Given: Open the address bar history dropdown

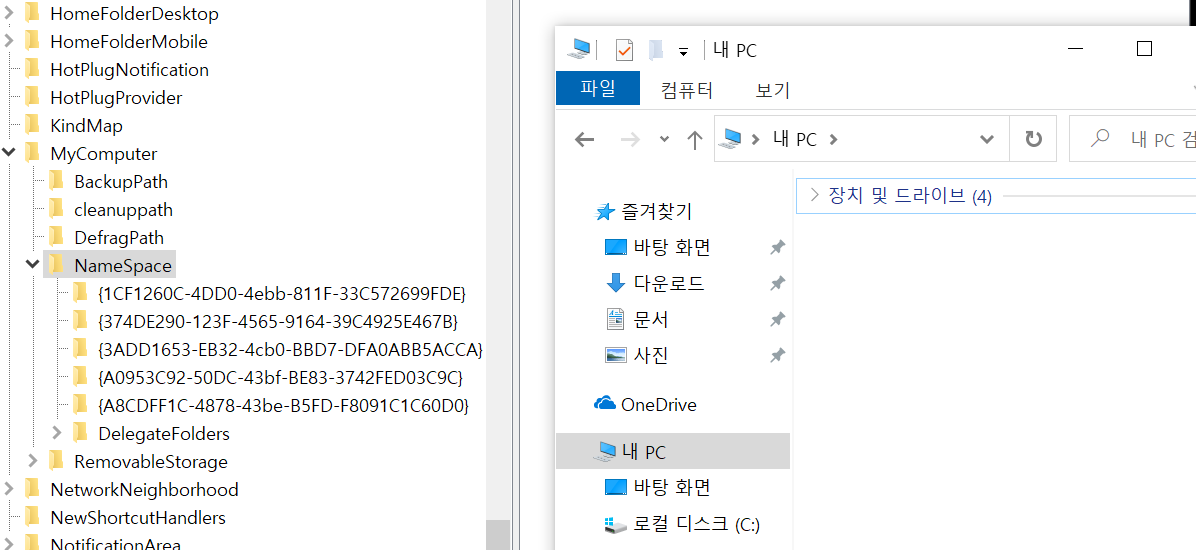Looking at the screenshot, I should (x=987, y=140).
